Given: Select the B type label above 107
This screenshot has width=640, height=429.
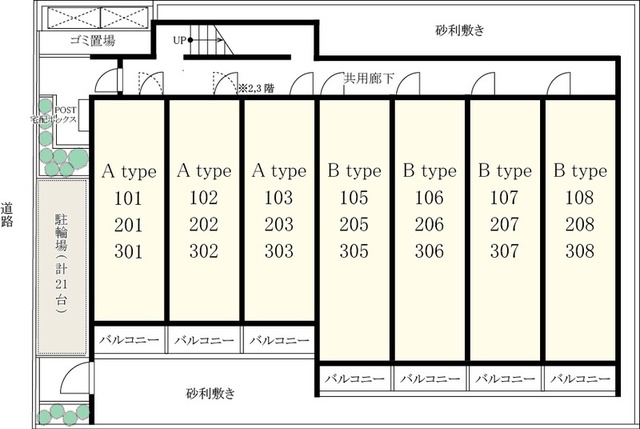Looking at the screenshot, I should coord(505,171).
